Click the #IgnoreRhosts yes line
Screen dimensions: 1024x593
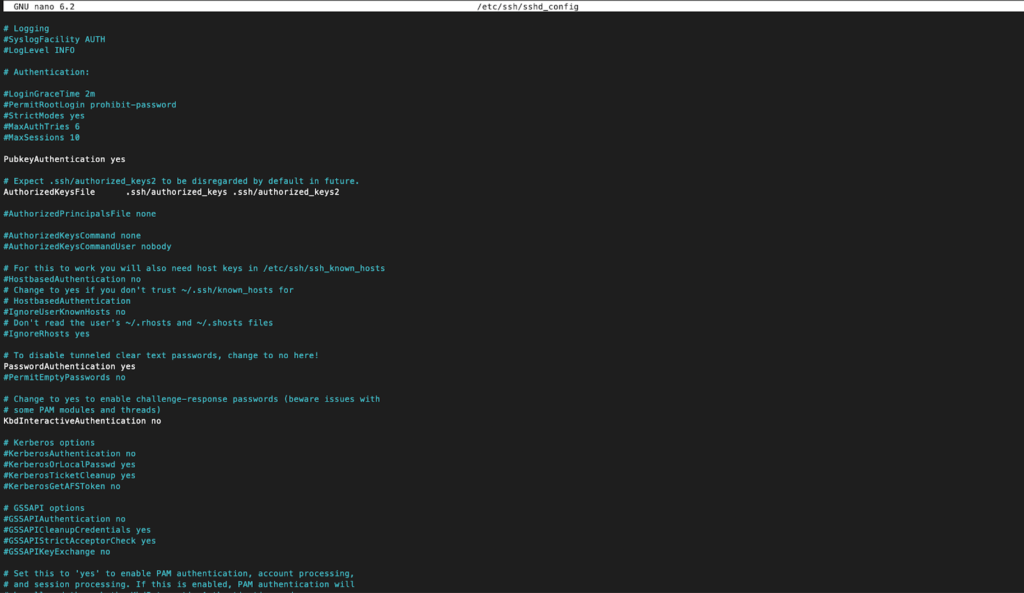pos(46,334)
